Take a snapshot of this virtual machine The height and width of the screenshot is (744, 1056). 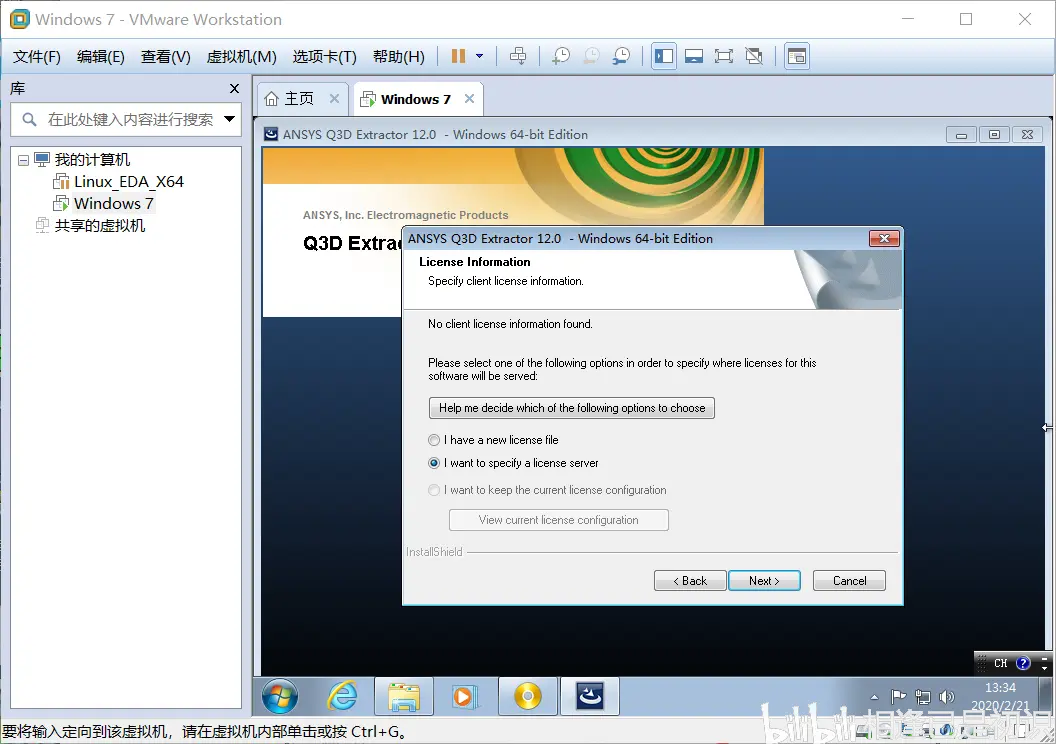pos(560,56)
